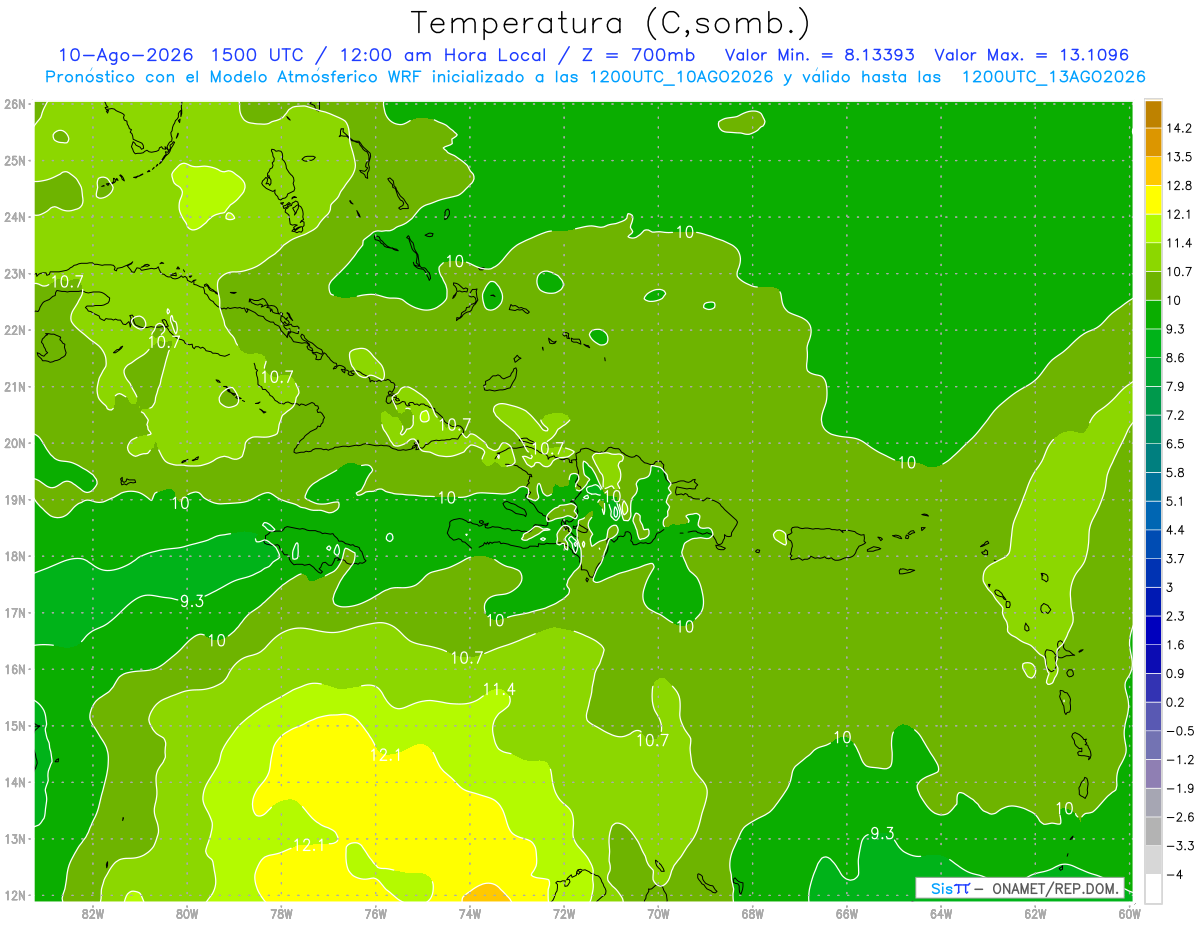Click the 82W longitude axis label

click(x=92, y=913)
